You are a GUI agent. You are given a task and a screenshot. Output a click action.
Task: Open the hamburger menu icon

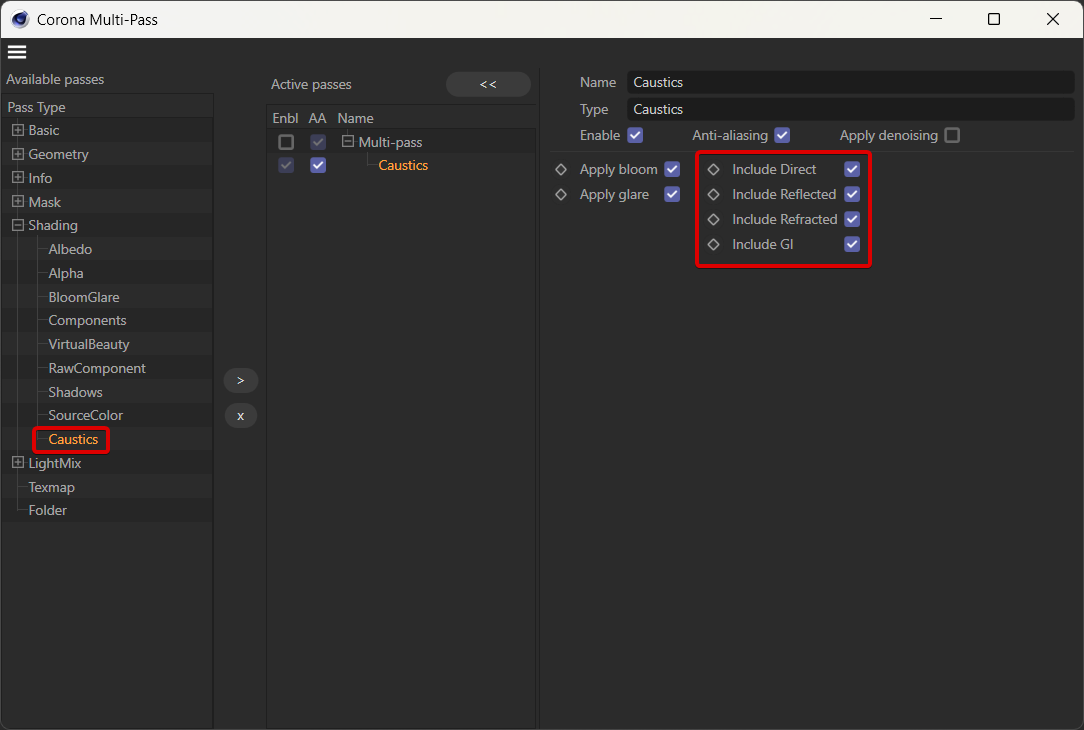pos(17,52)
